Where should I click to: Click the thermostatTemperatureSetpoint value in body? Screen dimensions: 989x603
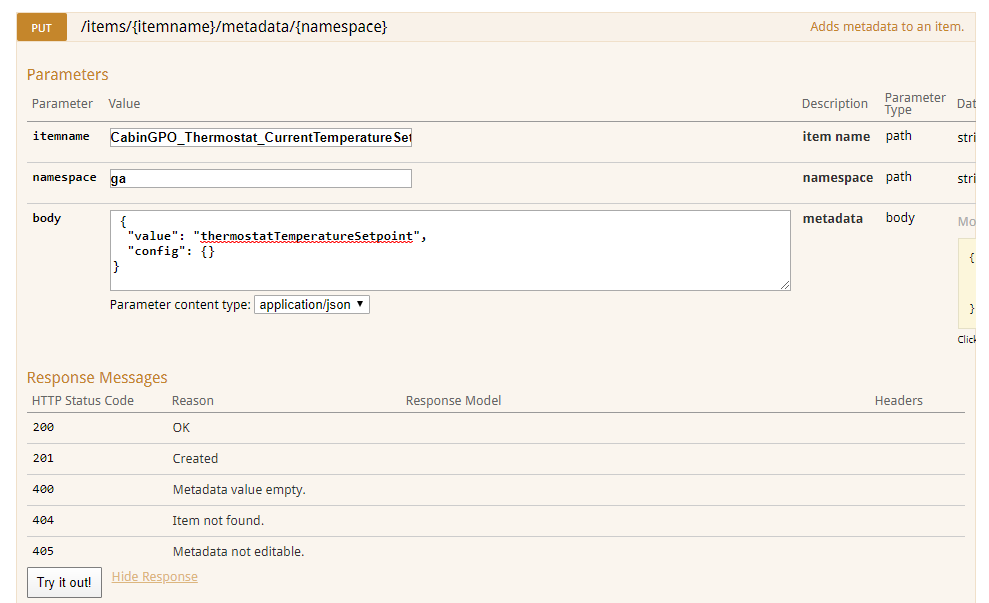309,236
